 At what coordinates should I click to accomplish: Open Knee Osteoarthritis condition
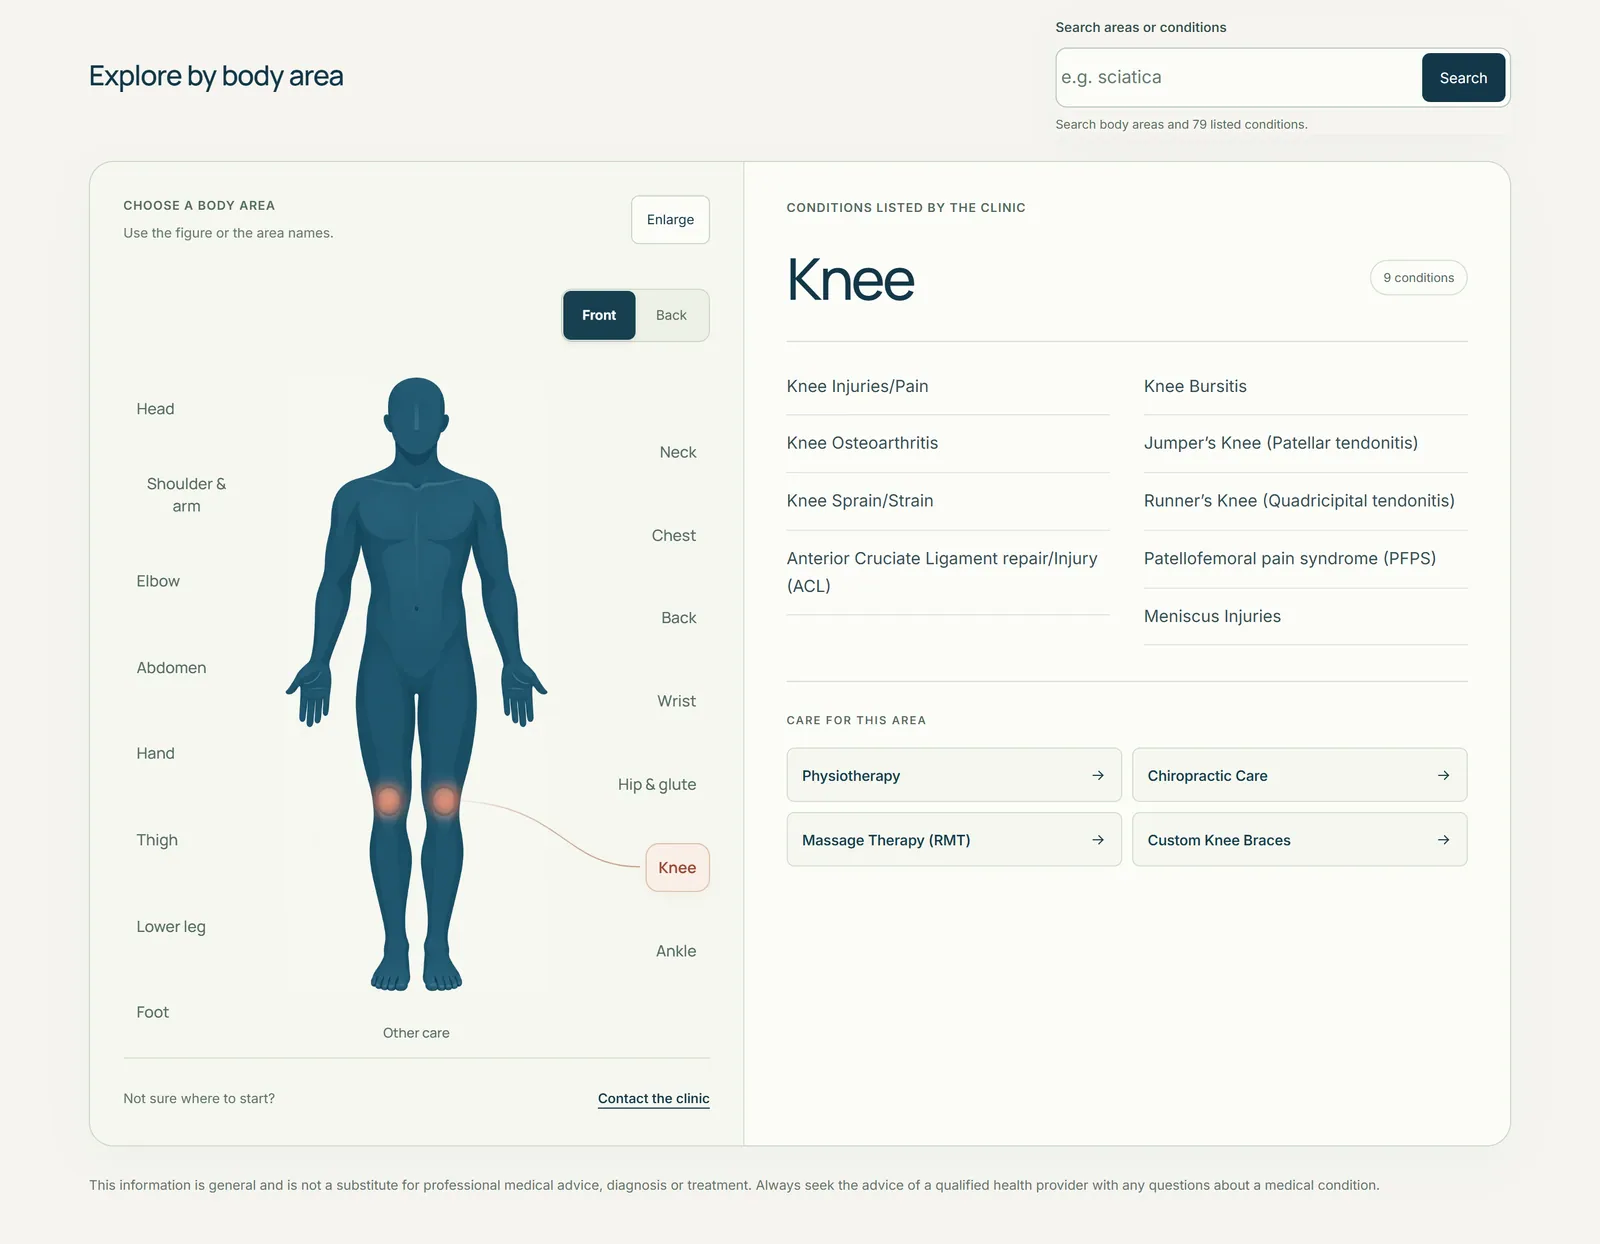tap(862, 443)
